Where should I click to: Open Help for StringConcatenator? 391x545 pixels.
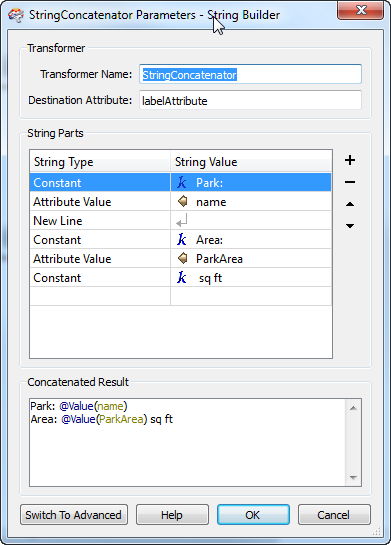pyautogui.click(x=172, y=515)
